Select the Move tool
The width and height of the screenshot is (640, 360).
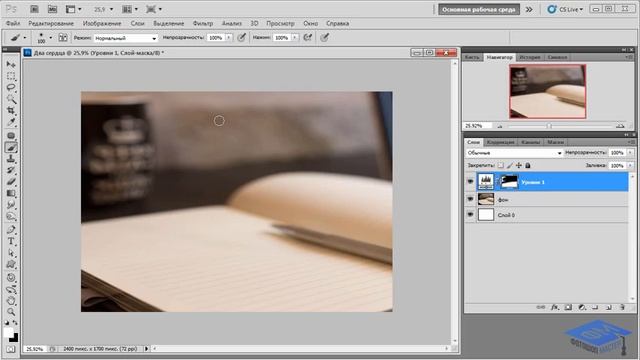pyautogui.click(x=11, y=64)
